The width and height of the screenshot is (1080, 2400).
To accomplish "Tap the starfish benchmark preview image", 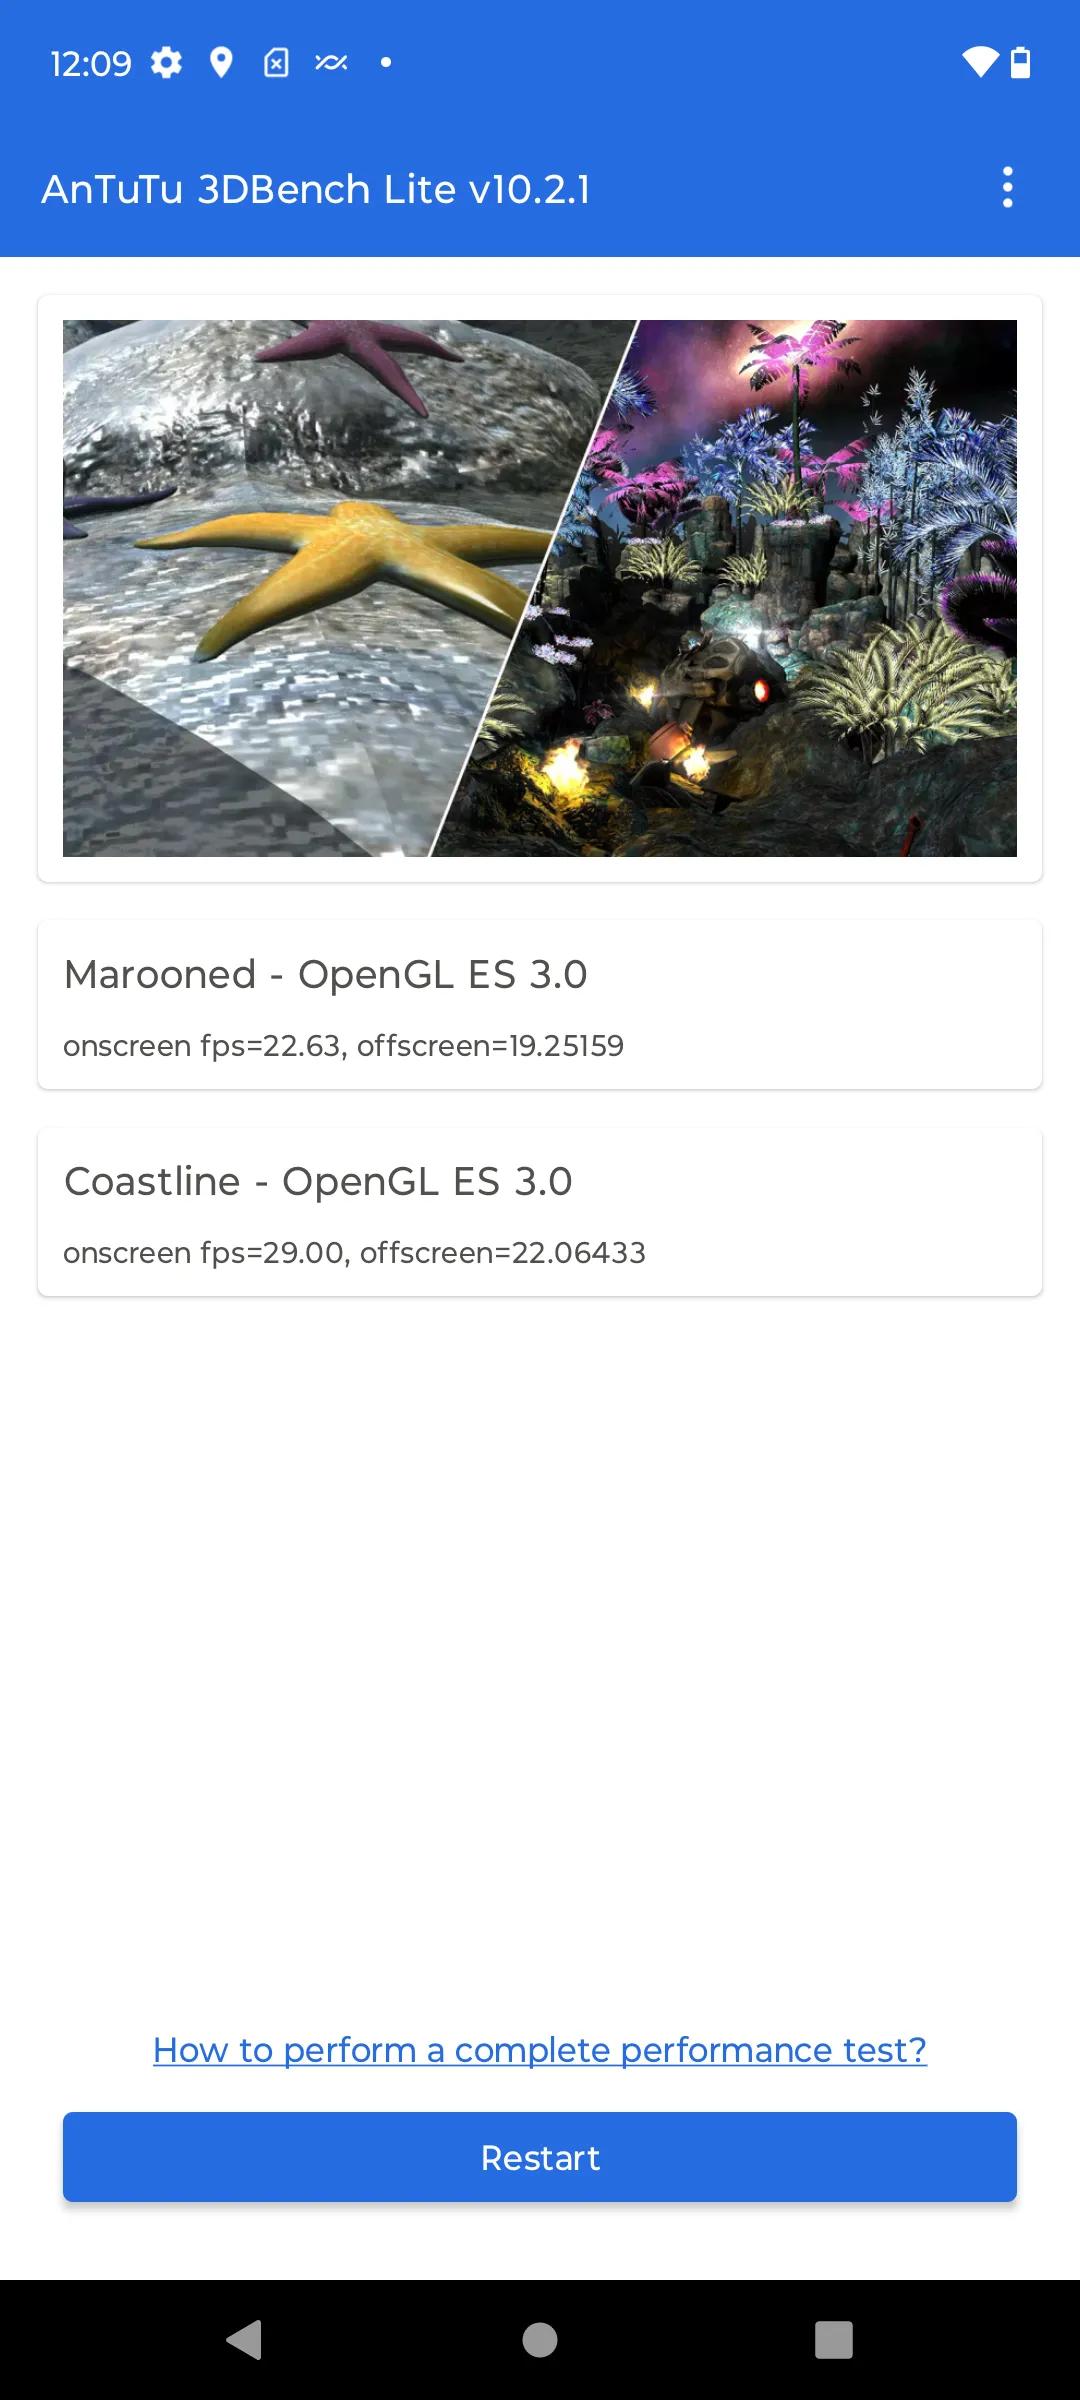I will pos(300,588).
